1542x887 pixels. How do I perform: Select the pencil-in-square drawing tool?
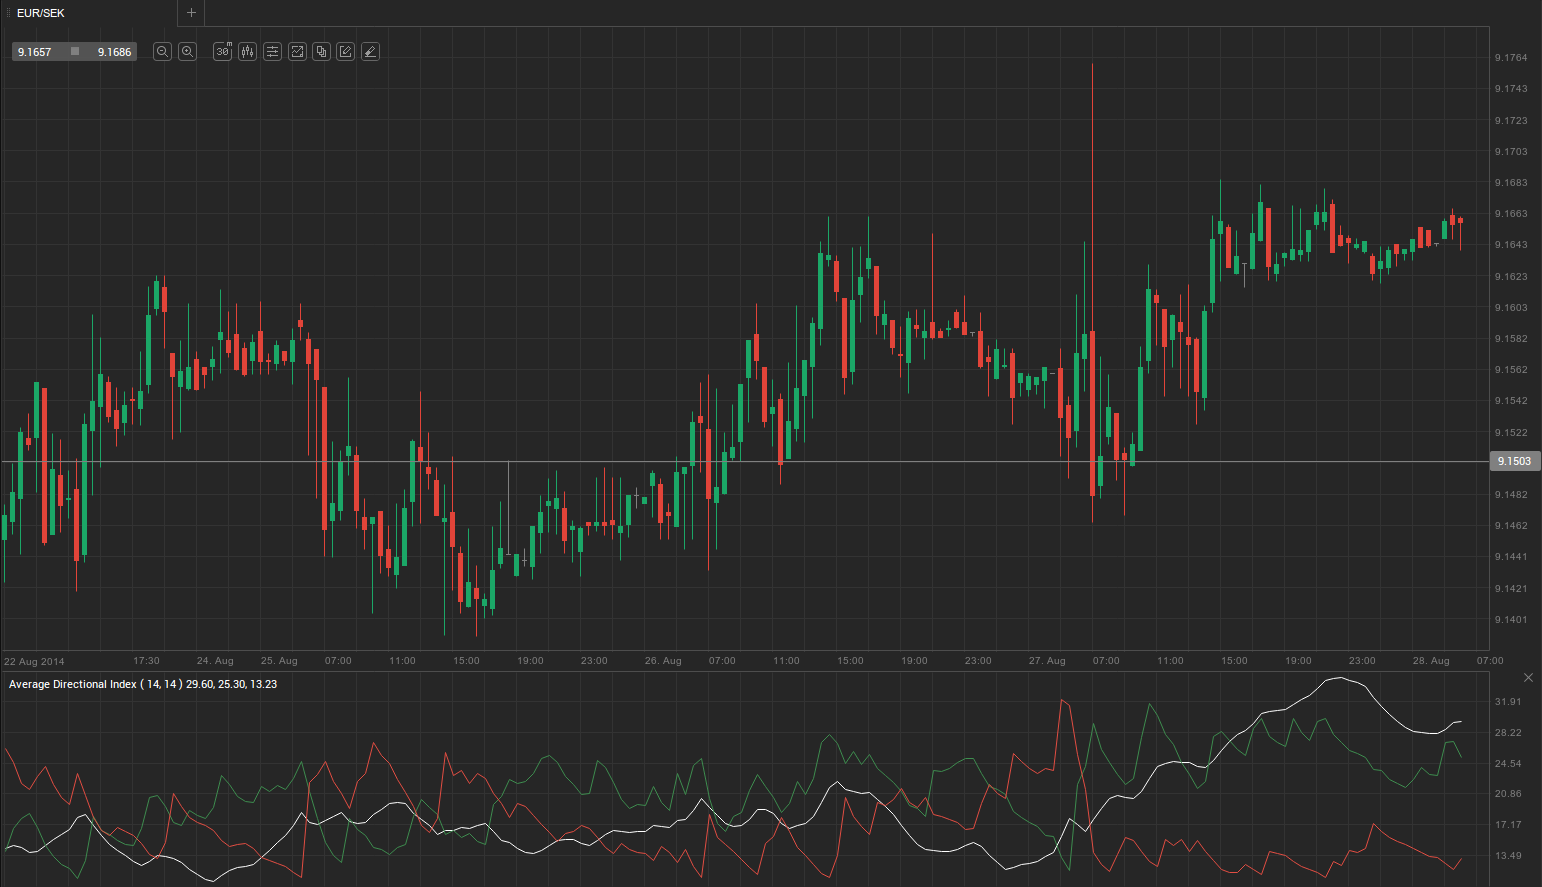(345, 52)
